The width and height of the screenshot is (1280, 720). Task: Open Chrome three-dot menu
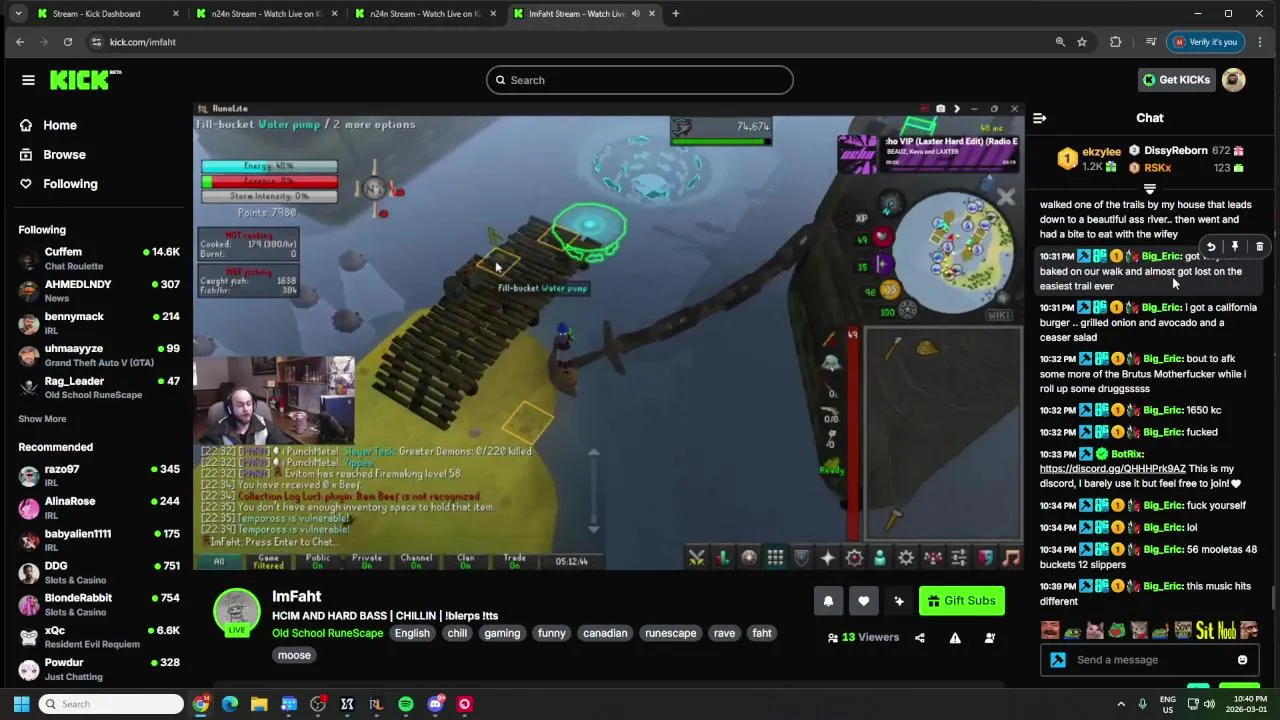(1259, 42)
